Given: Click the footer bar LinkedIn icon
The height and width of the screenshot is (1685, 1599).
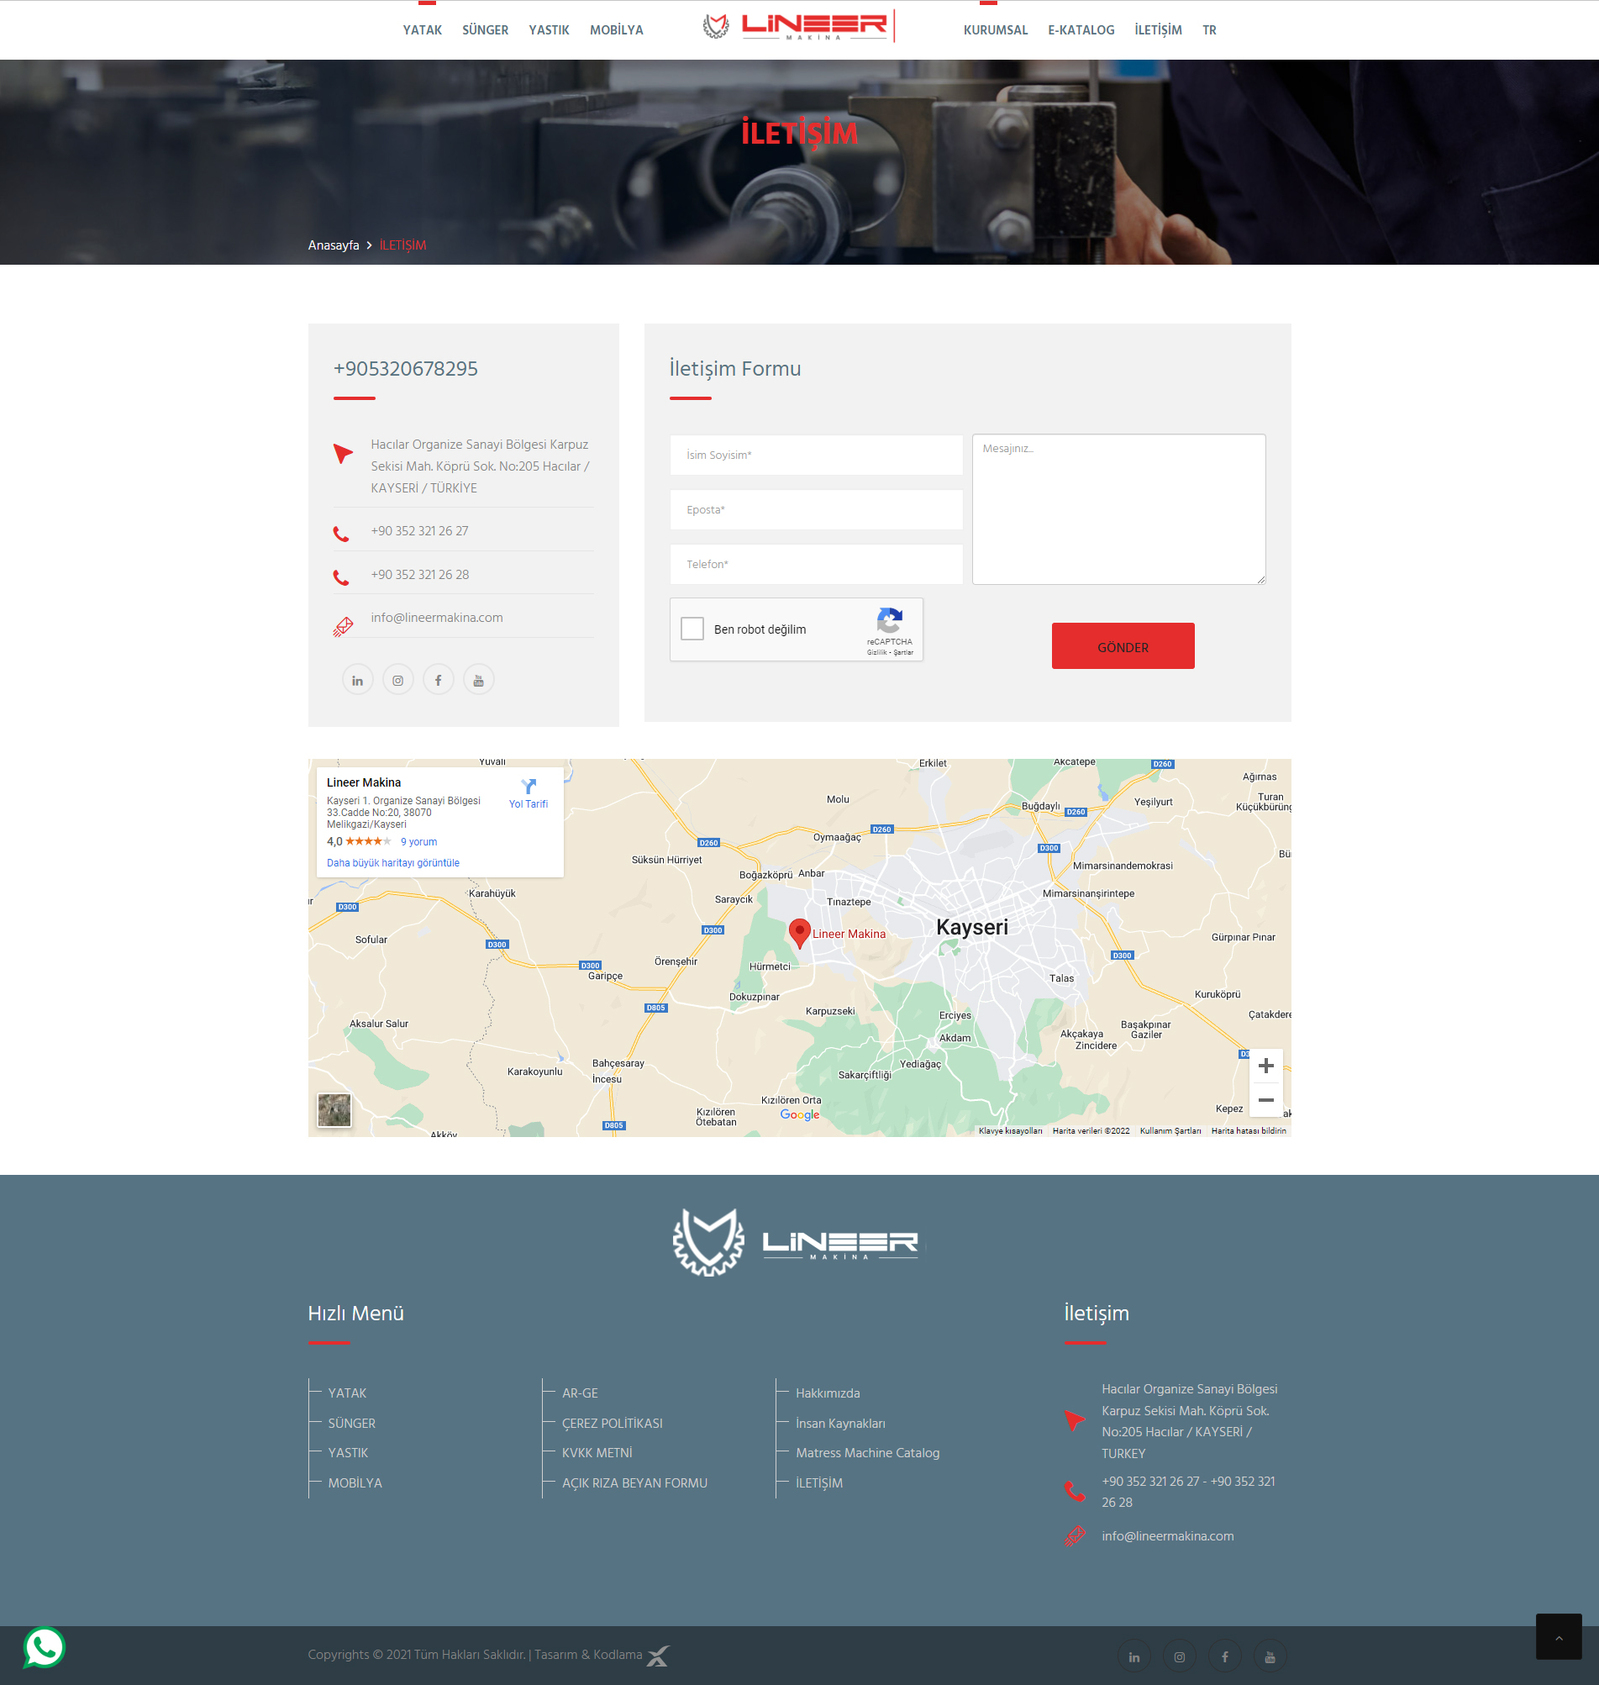Looking at the screenshot, I should point(1134,1657).
